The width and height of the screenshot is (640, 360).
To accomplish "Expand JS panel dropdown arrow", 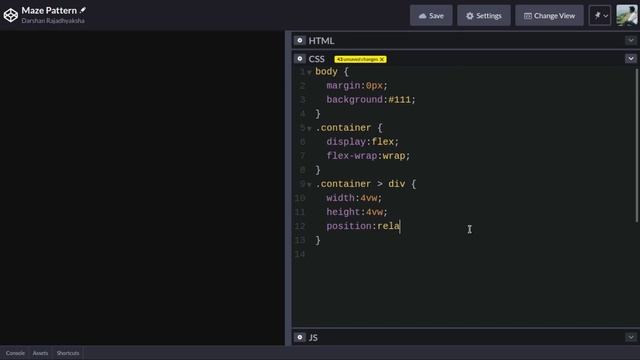I will point(631,337).
